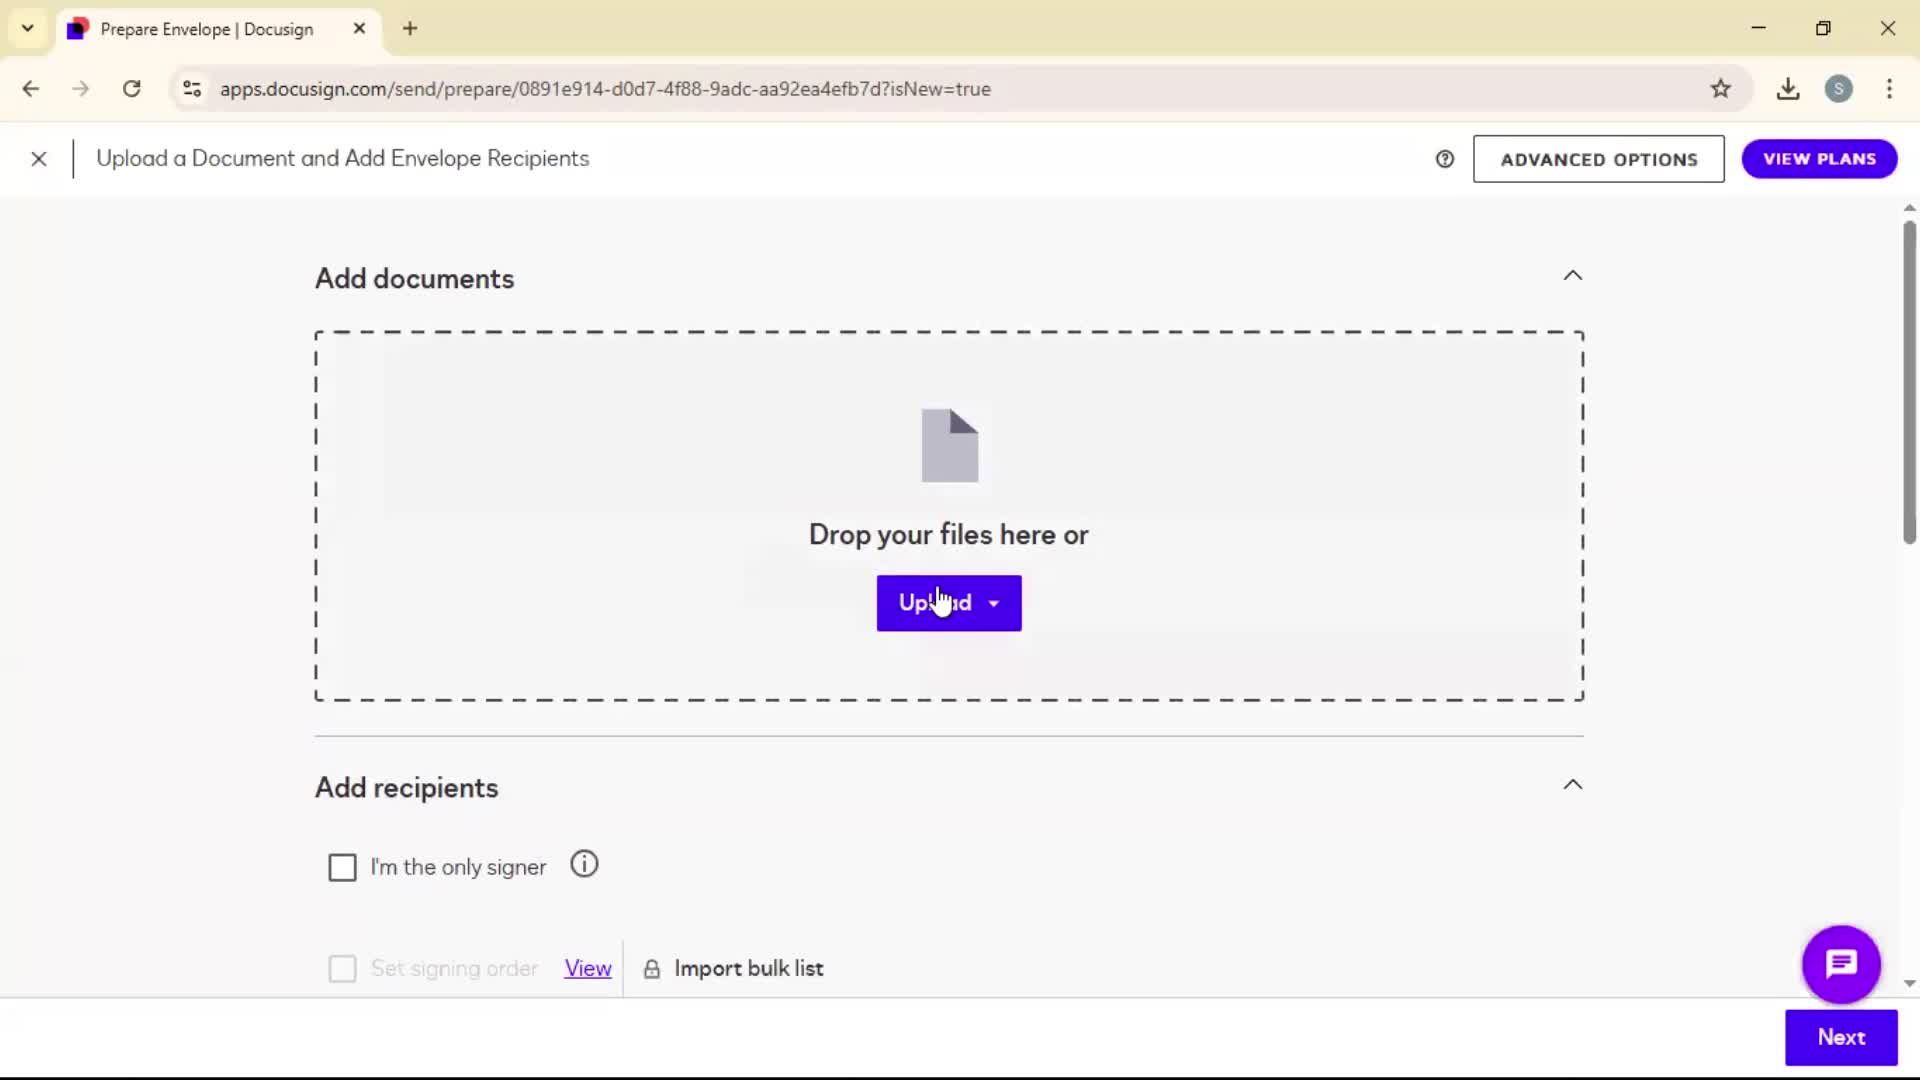Bookmark this page with the star icon
Viewport: 1920px width, 1080px height.
pos(1720,89)
